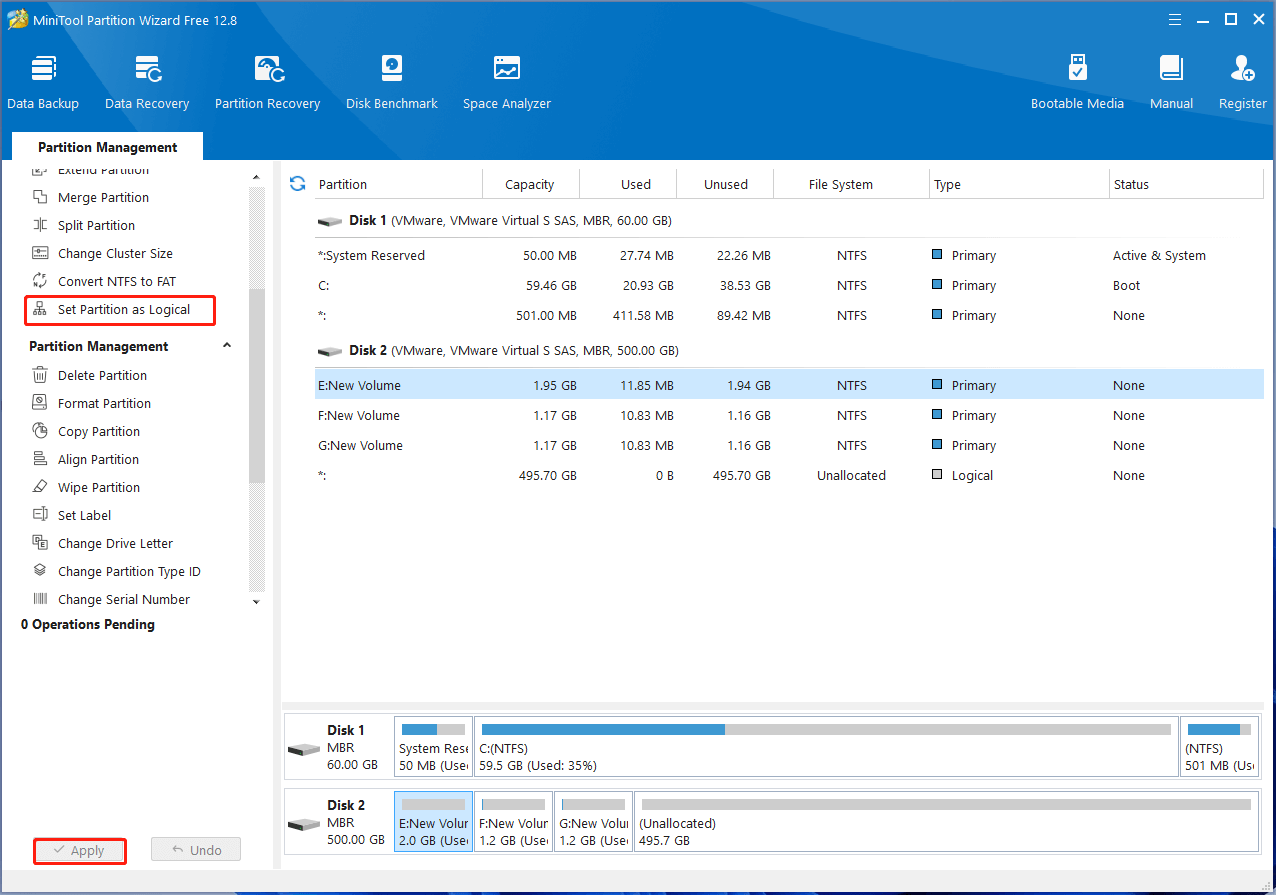The width and height of the screenshot is (1276, 895).
Task: Start the Disk Benchmark tool
Action: click(x=391, y=82)
